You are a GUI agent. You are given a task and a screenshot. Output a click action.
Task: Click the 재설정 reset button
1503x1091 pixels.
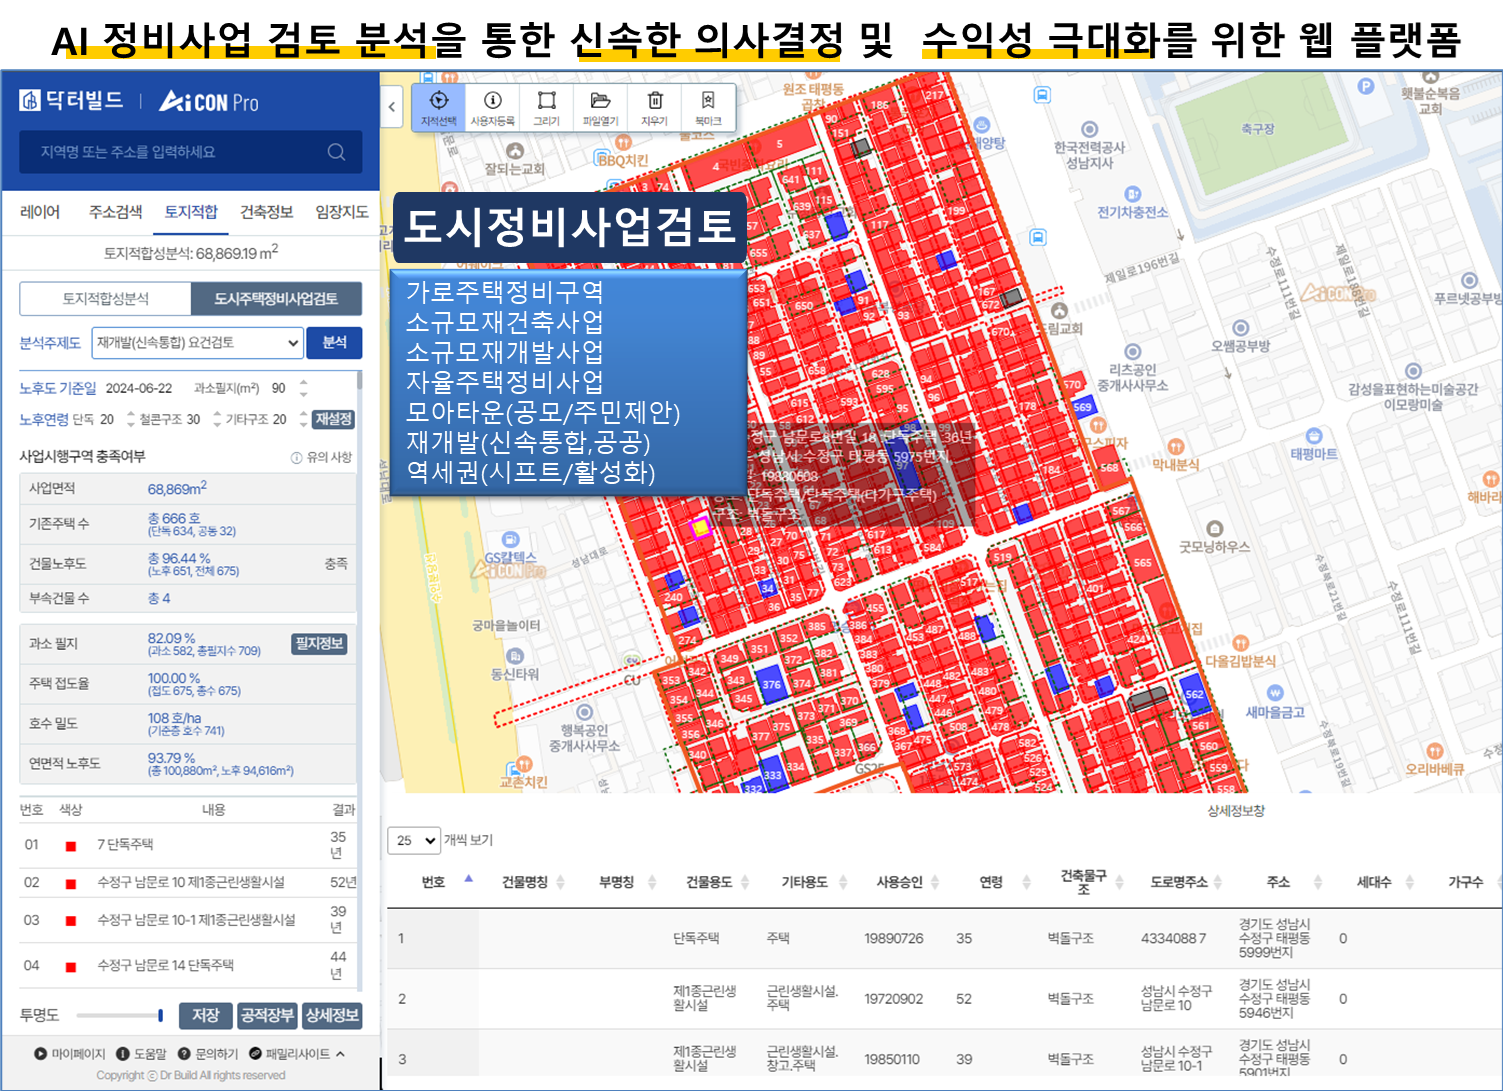point(333,419)
